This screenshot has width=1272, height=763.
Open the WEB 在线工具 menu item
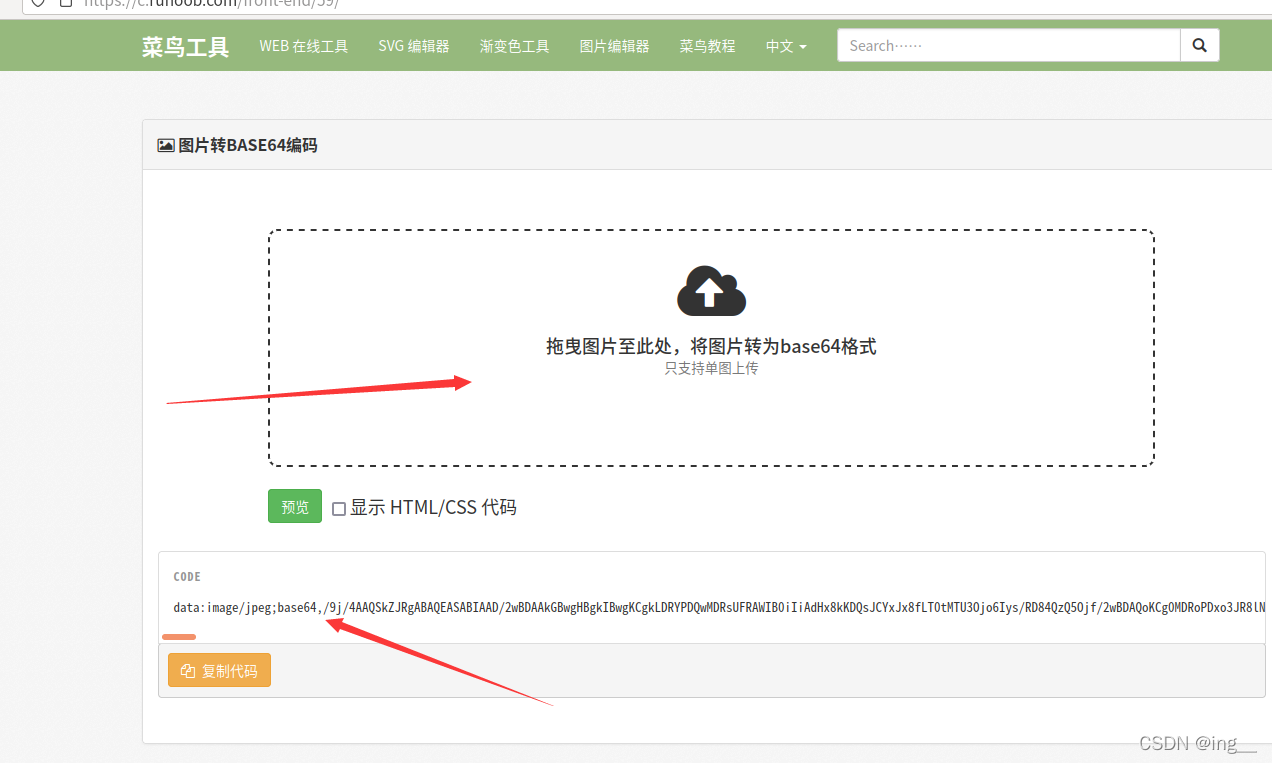click(304, 46)
